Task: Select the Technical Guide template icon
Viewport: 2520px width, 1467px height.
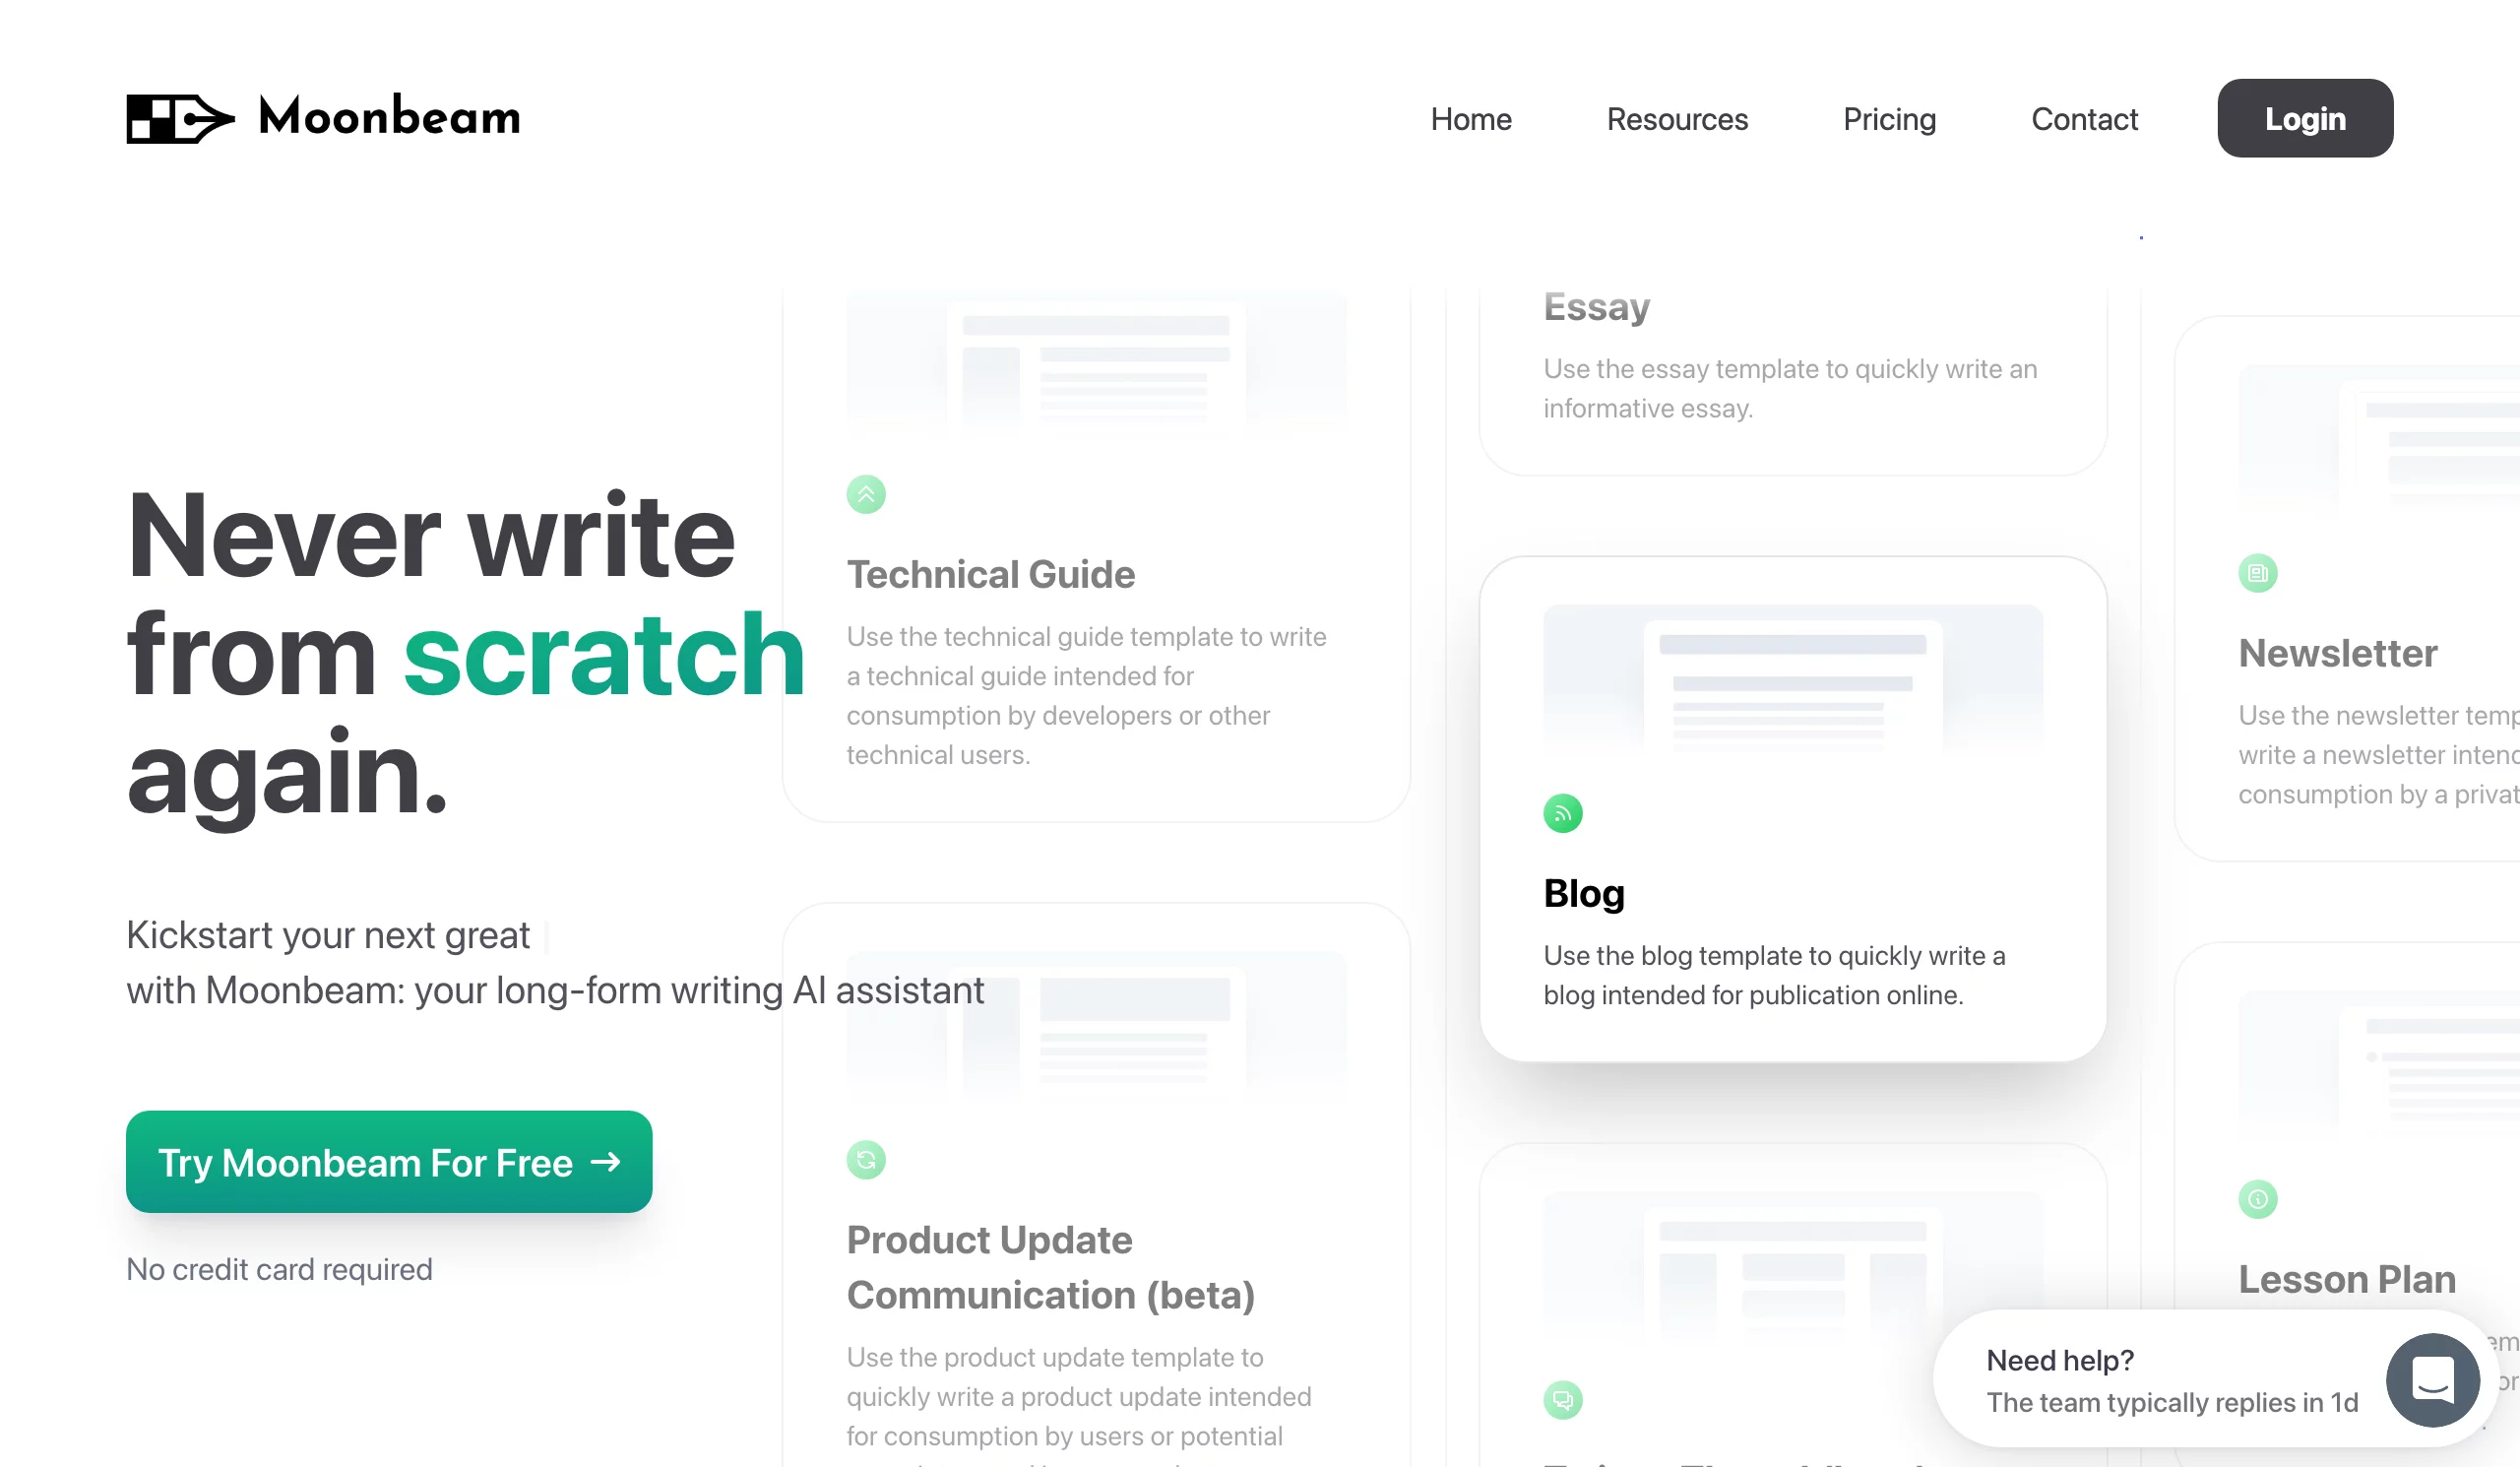Action: click(865, 494)
